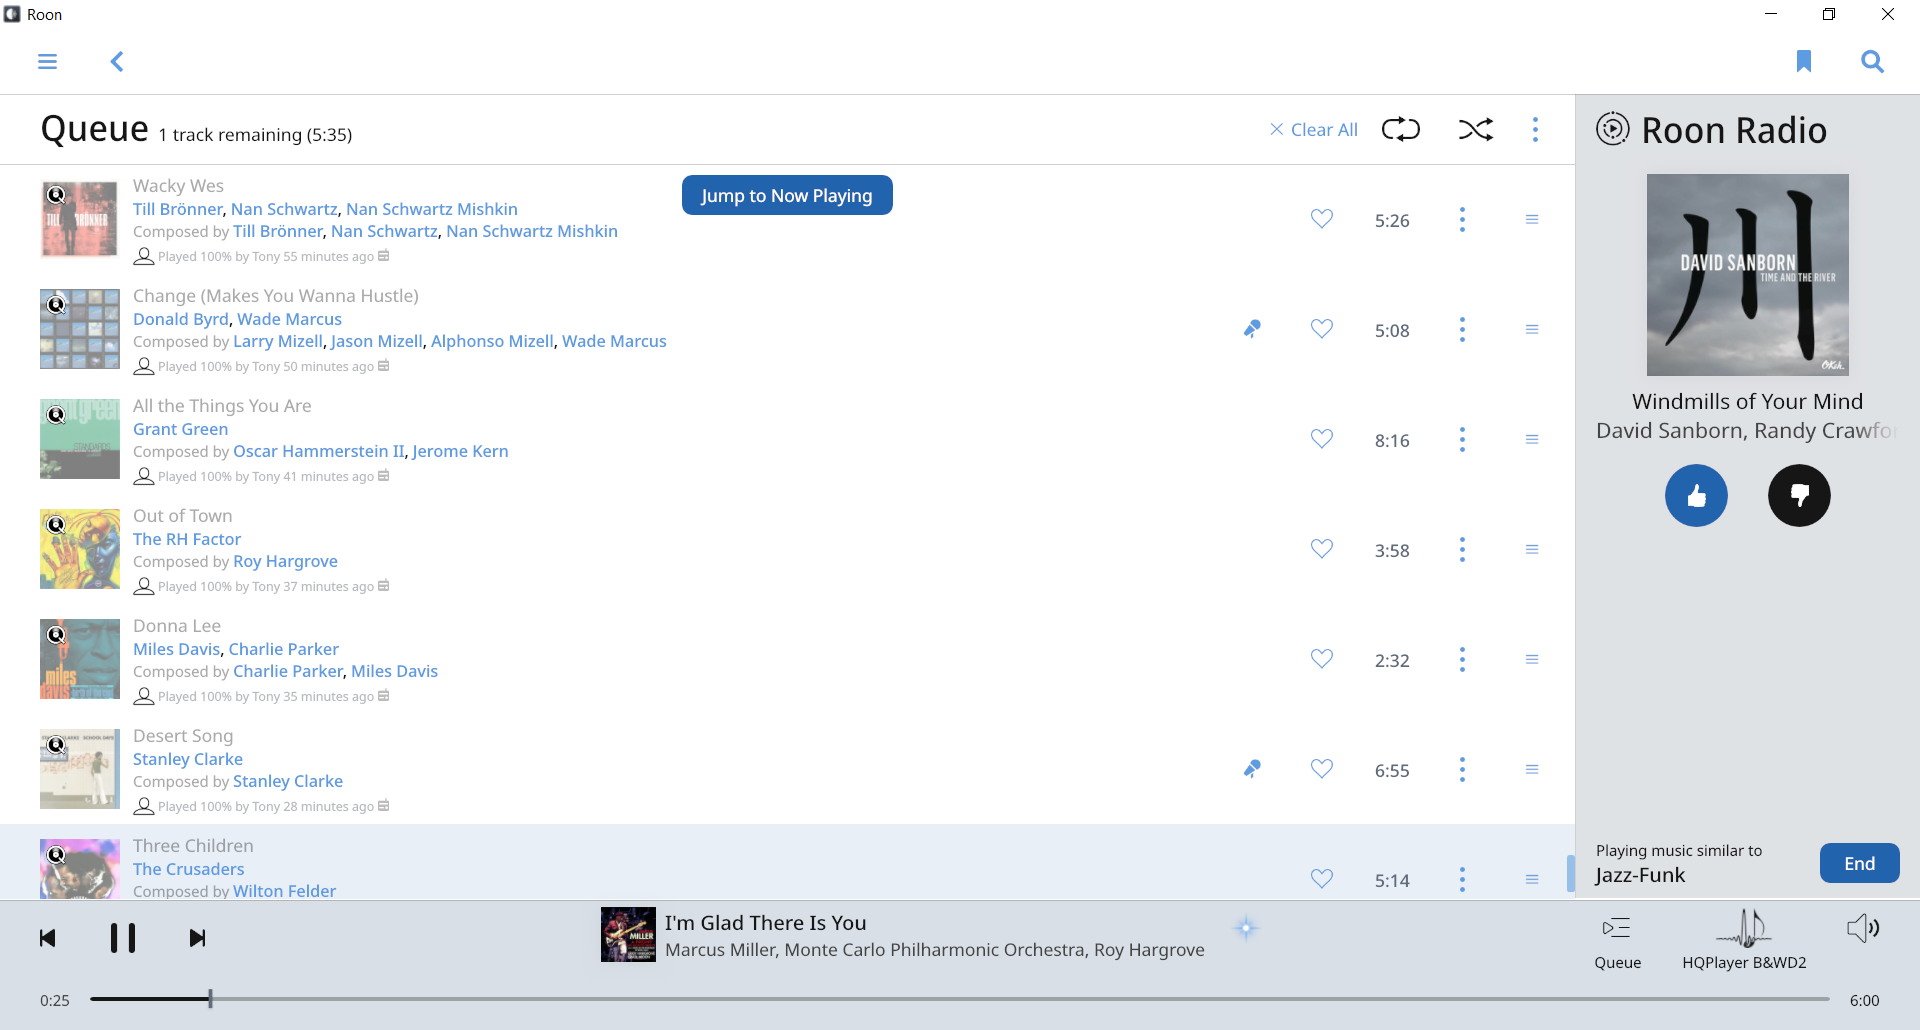
Task: Open HQPlayer B&WD2 zone selector
Action: pyautogui.click(x=1744, y=941)
